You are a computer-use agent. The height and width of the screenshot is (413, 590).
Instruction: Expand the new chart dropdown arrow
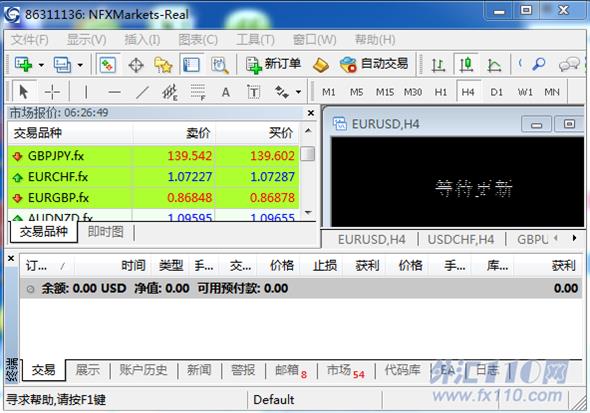[41, 65]
